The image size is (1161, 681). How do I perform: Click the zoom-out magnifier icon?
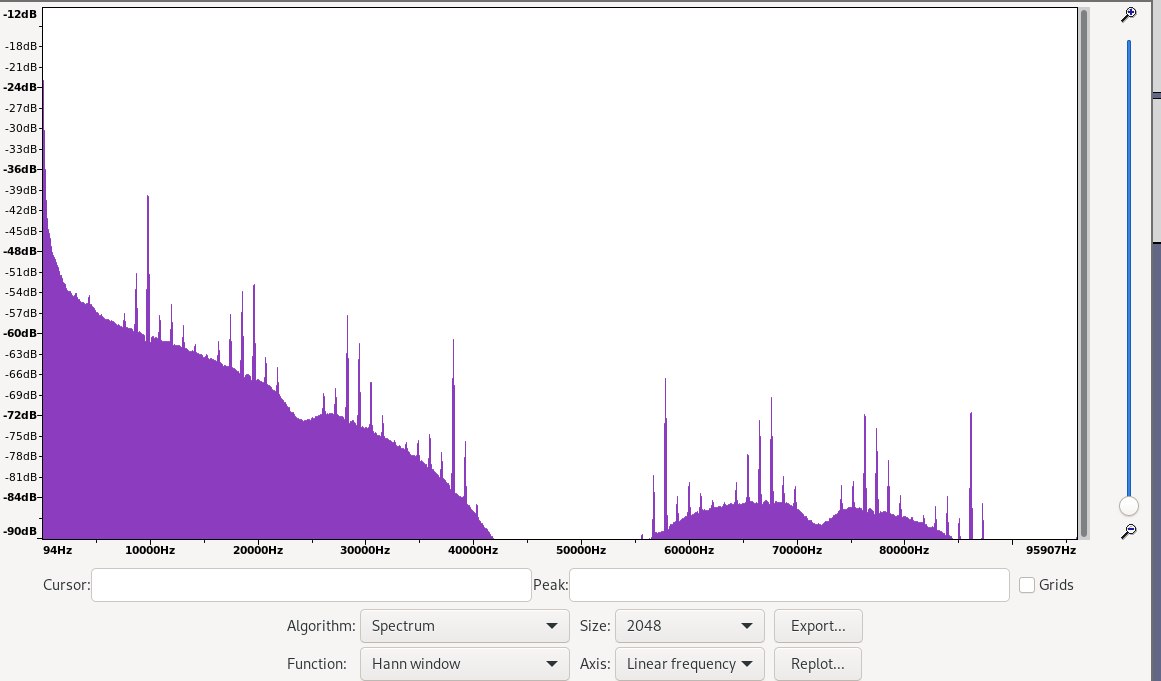point(1128,531)
